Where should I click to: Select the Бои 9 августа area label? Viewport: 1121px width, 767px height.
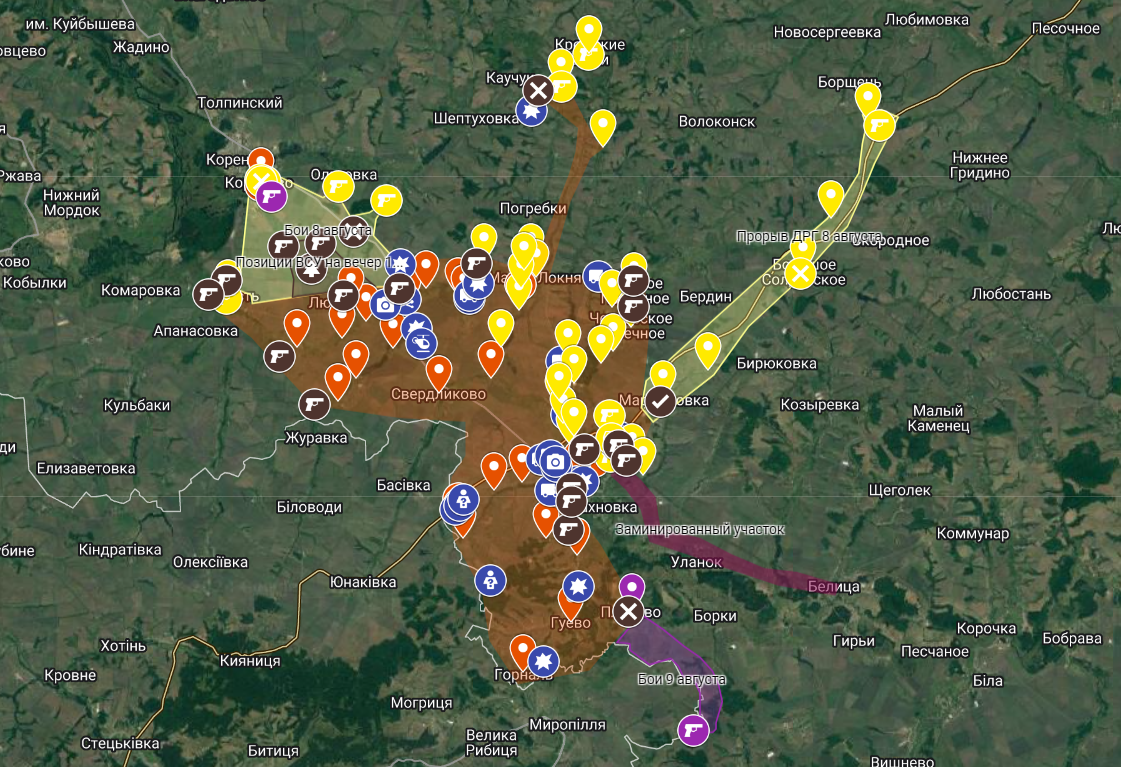(x=681, y=680)
